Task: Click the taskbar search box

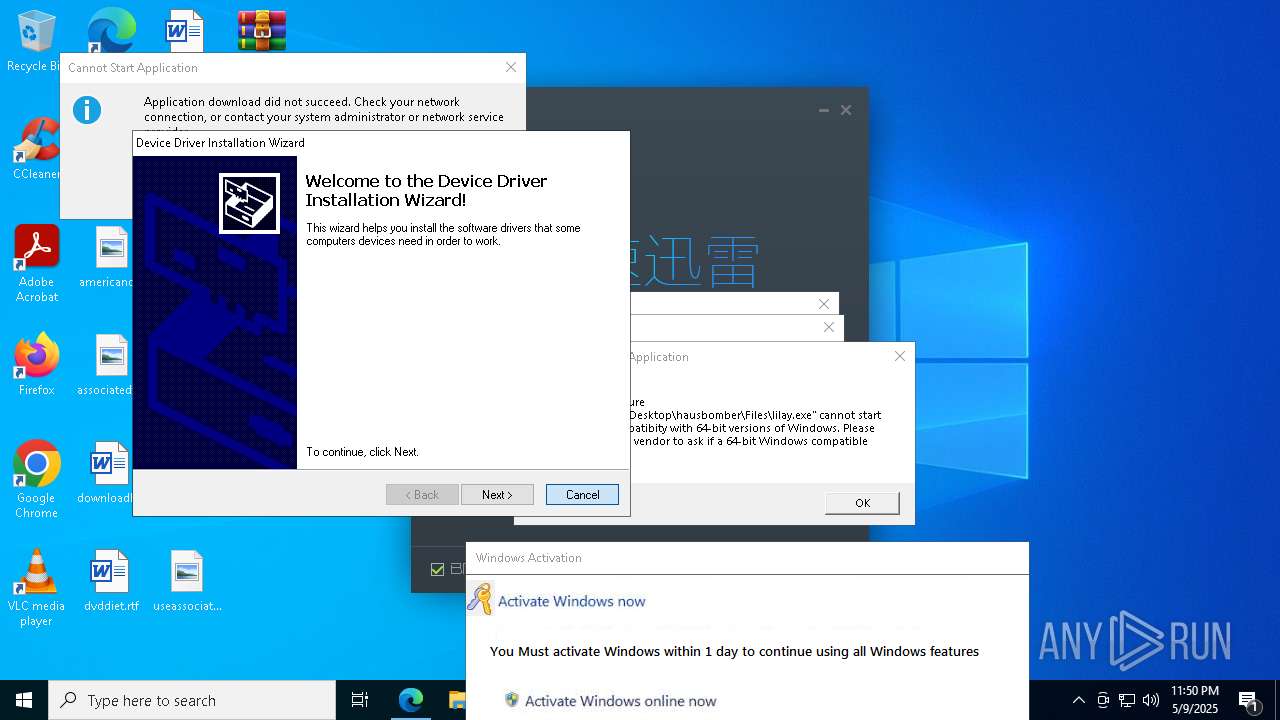Action: tap(192, 700)
